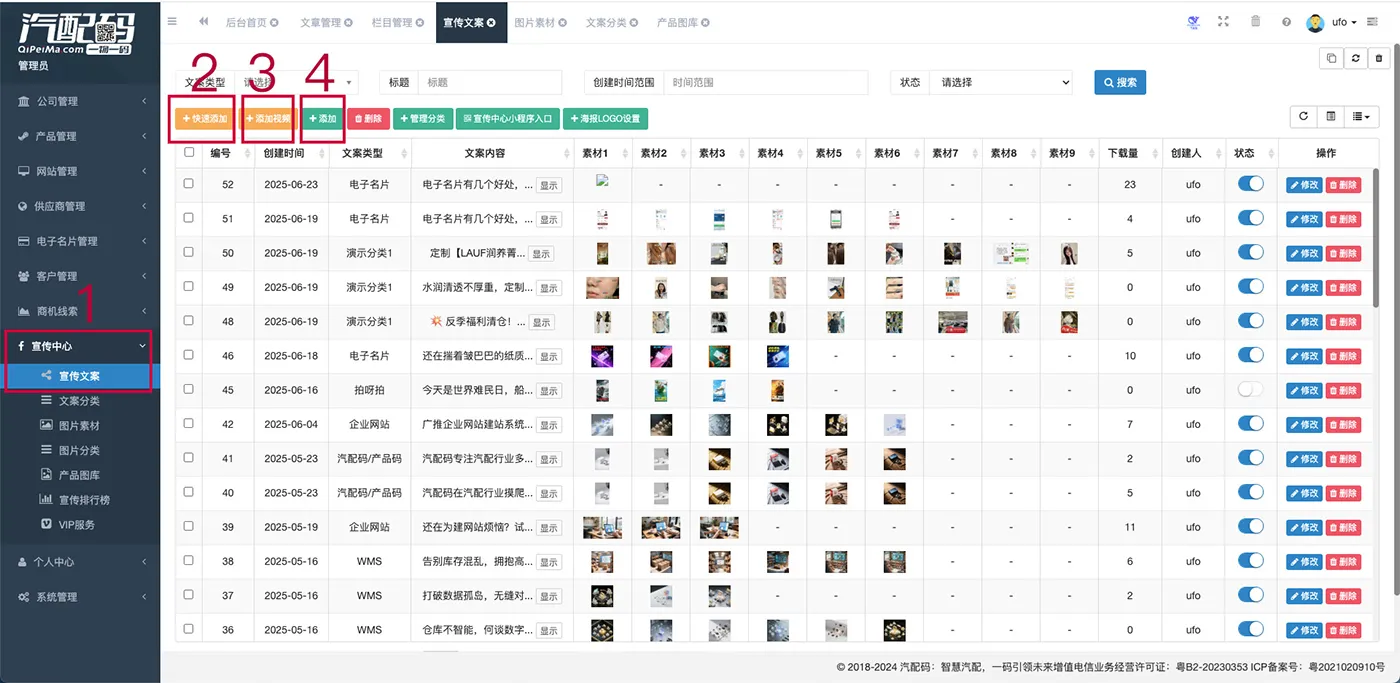Viewport: 1400px width, 683px height.
Task: Click the column toggle icon beside table refresh
Action: 1331,117
